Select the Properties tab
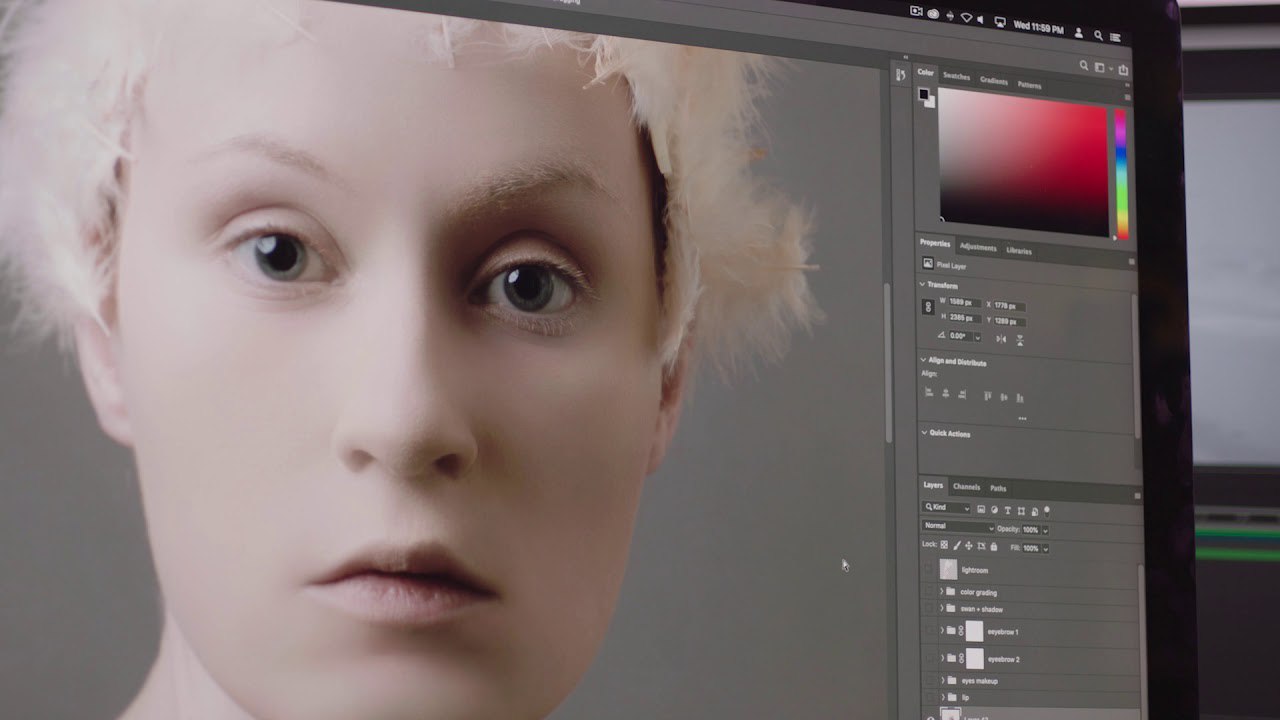This screenshot has width=1280, height=720. [935, 243]
